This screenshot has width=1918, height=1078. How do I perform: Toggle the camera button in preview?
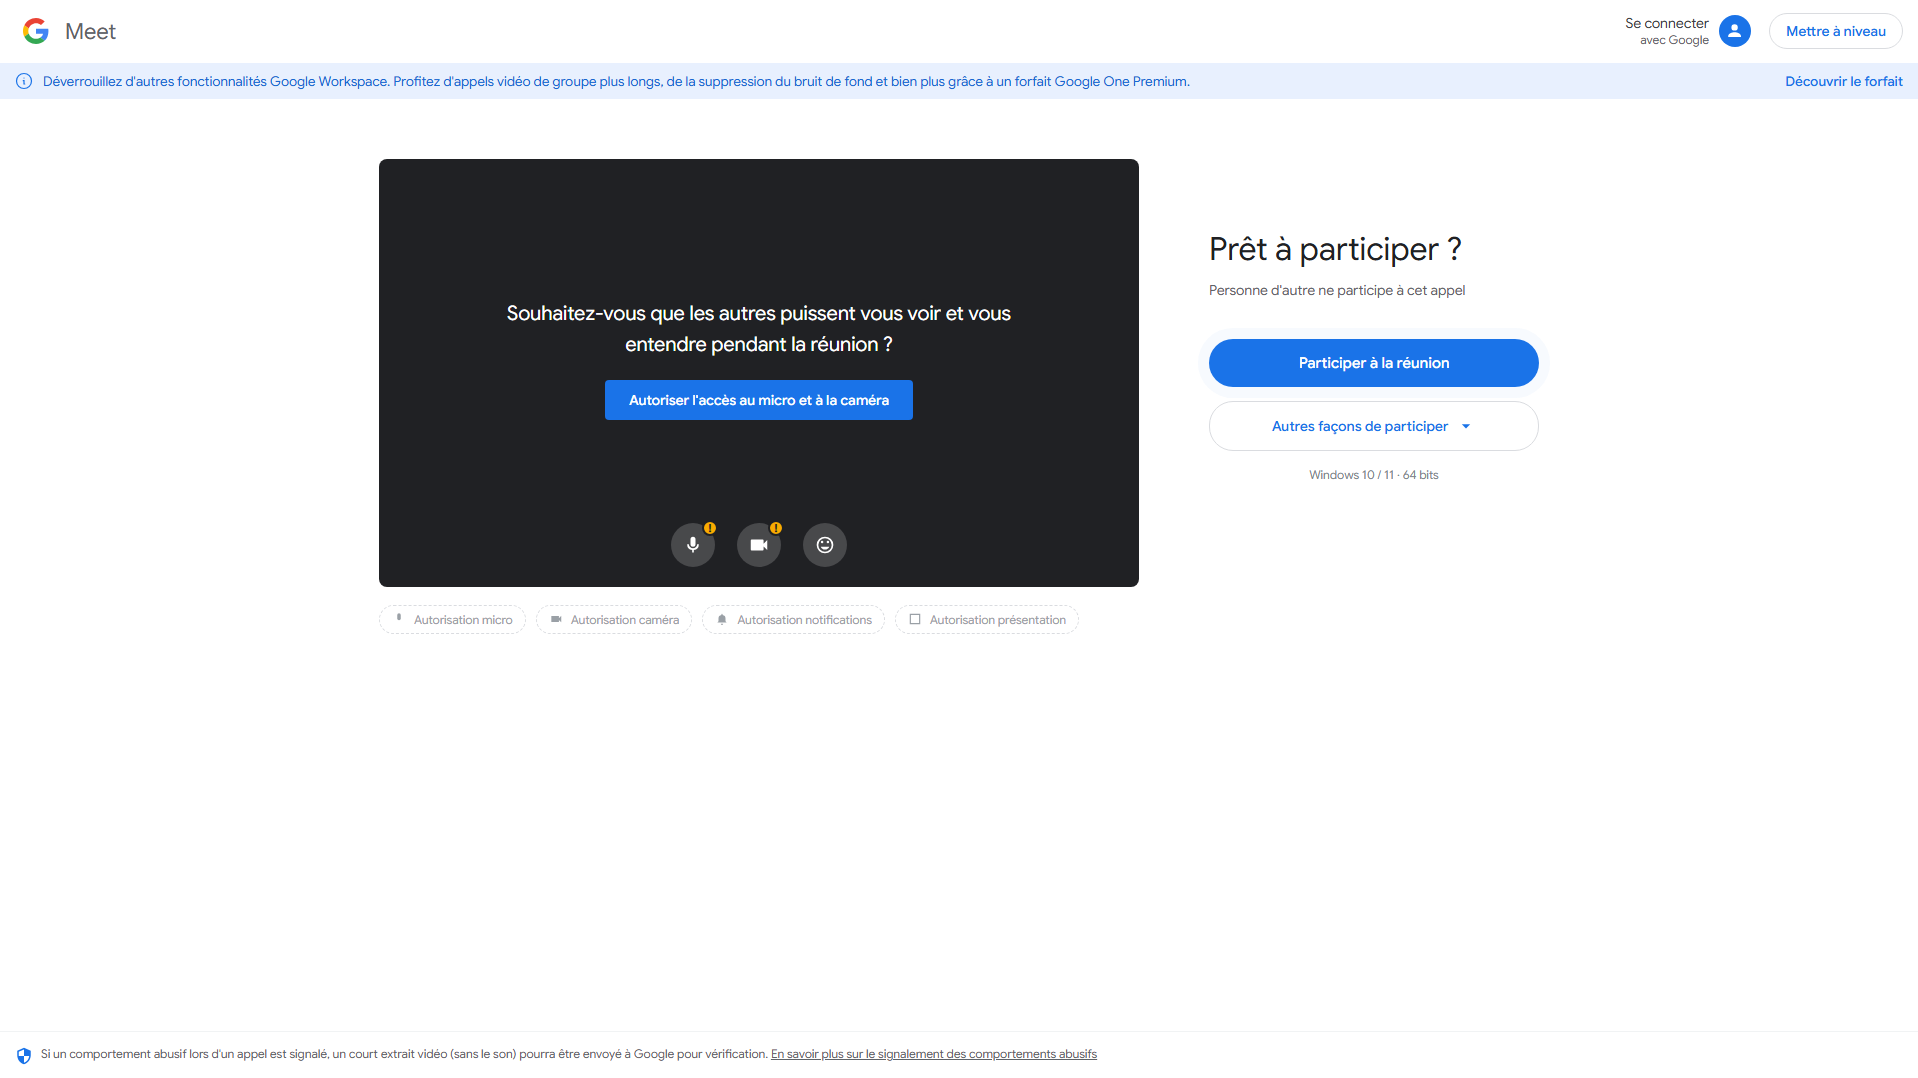(x=758, y=545)
